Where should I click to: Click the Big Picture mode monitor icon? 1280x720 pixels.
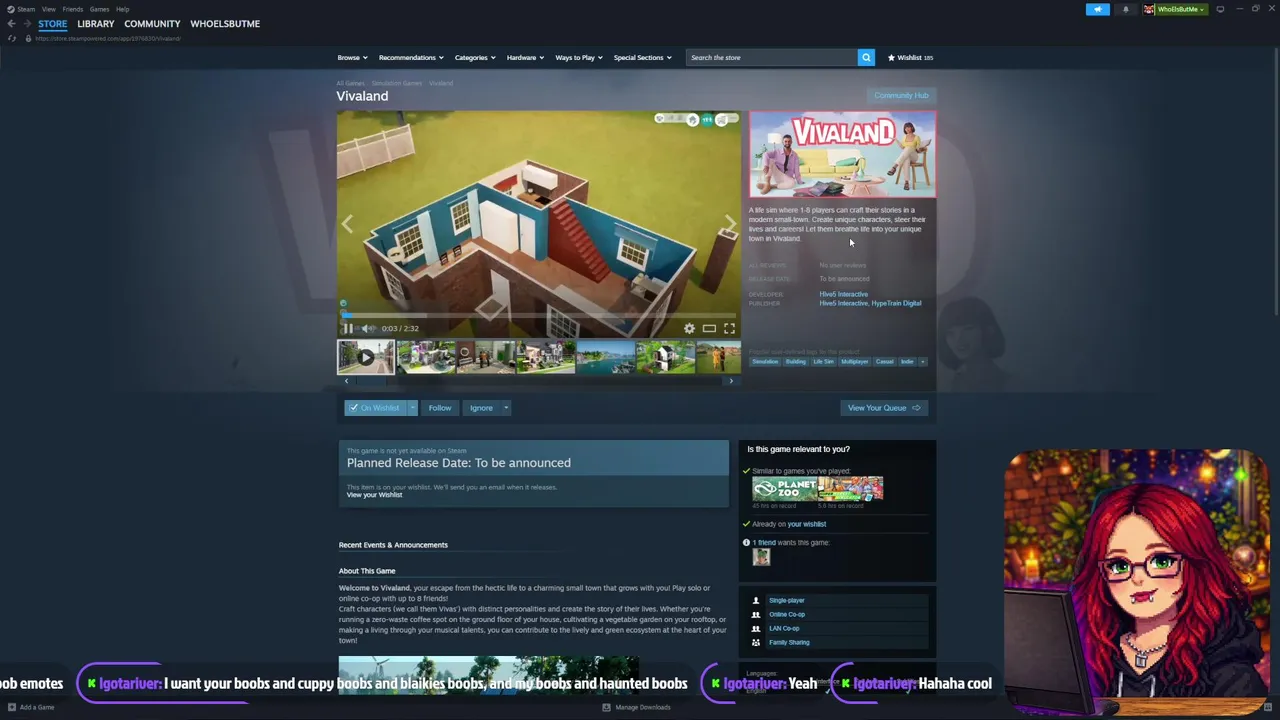pos(1220,9)
